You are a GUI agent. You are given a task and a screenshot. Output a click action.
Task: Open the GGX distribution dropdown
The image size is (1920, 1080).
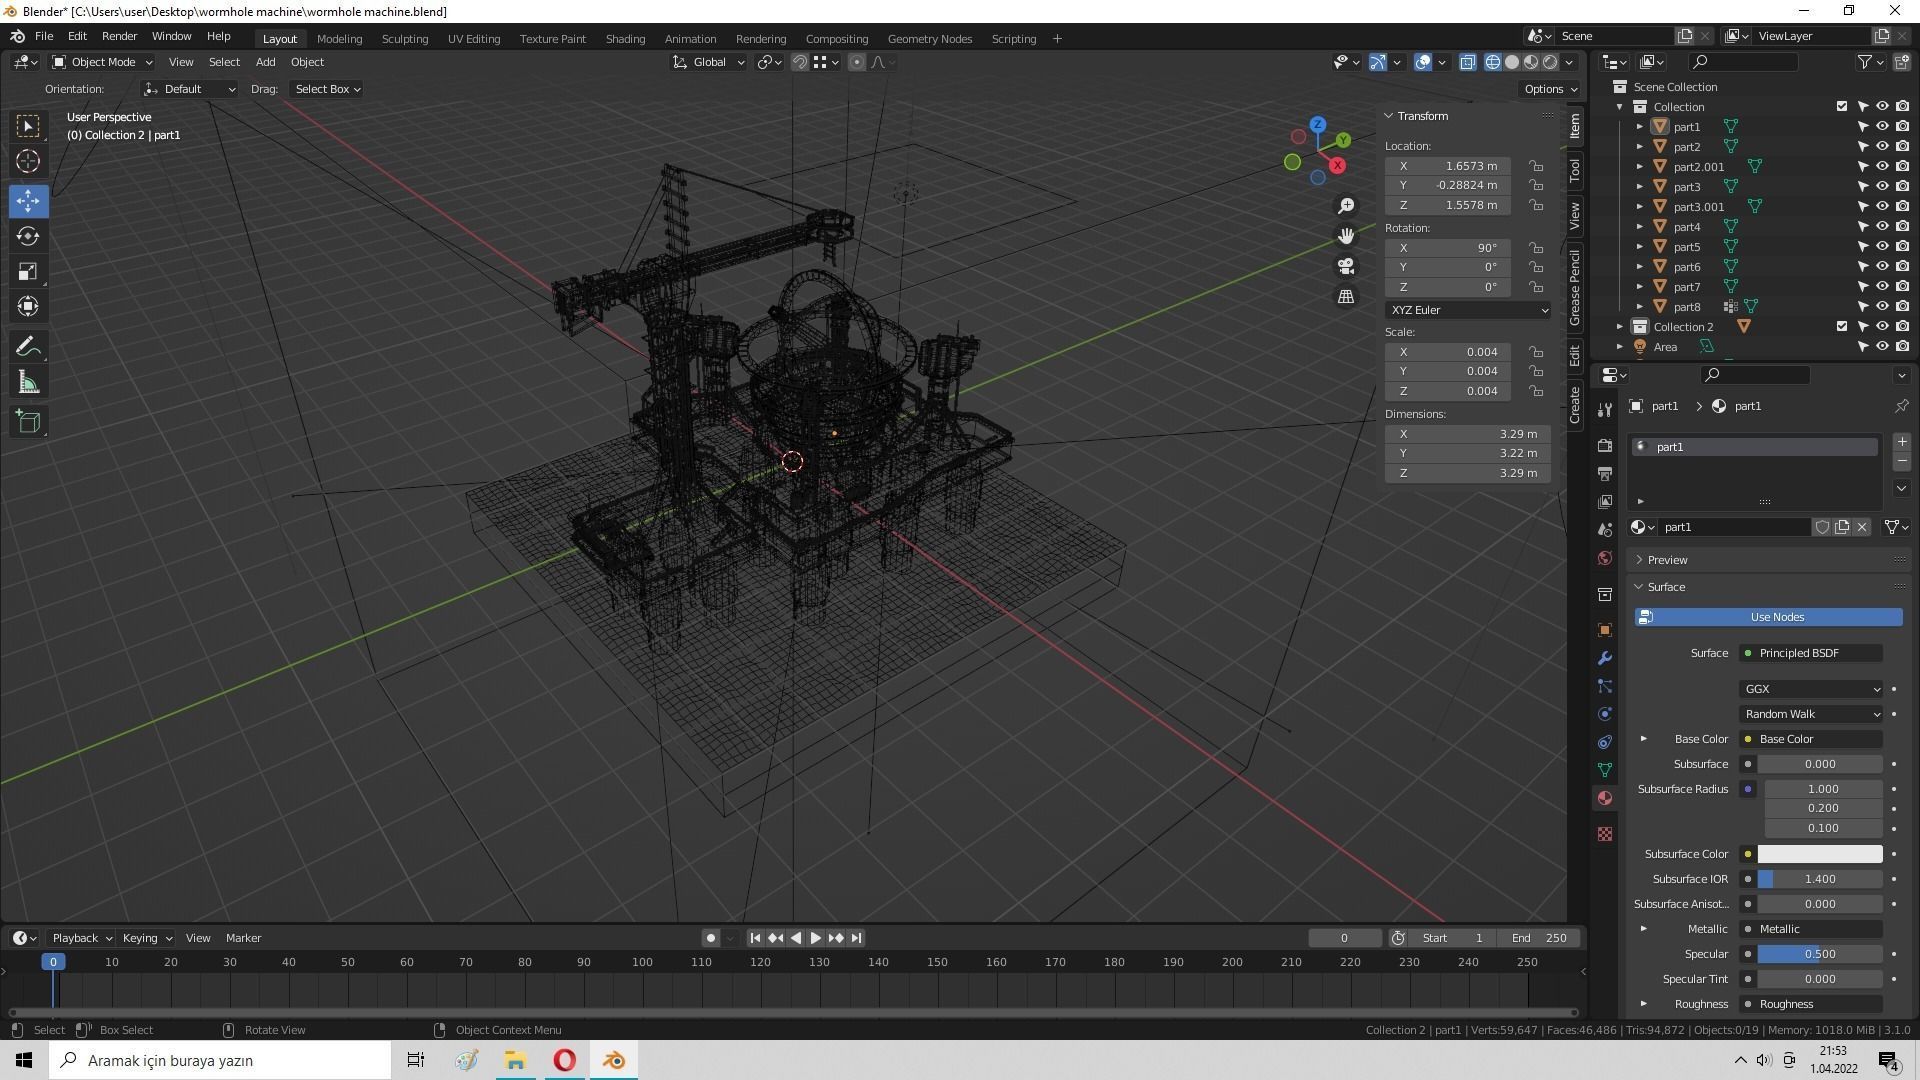[x=1811, y=689]
